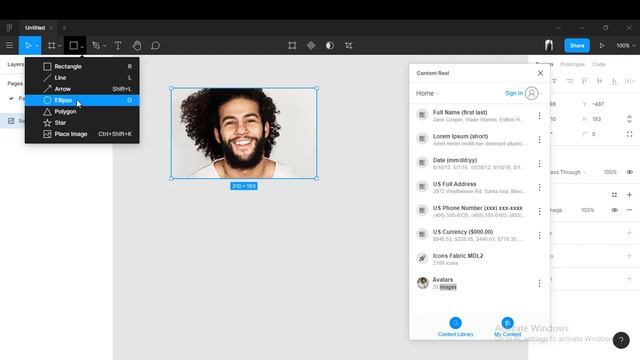Viewport: 640px width, 360px height.
Task: Open the Figma main menu hamburger
Action: [x=9, y=45]
